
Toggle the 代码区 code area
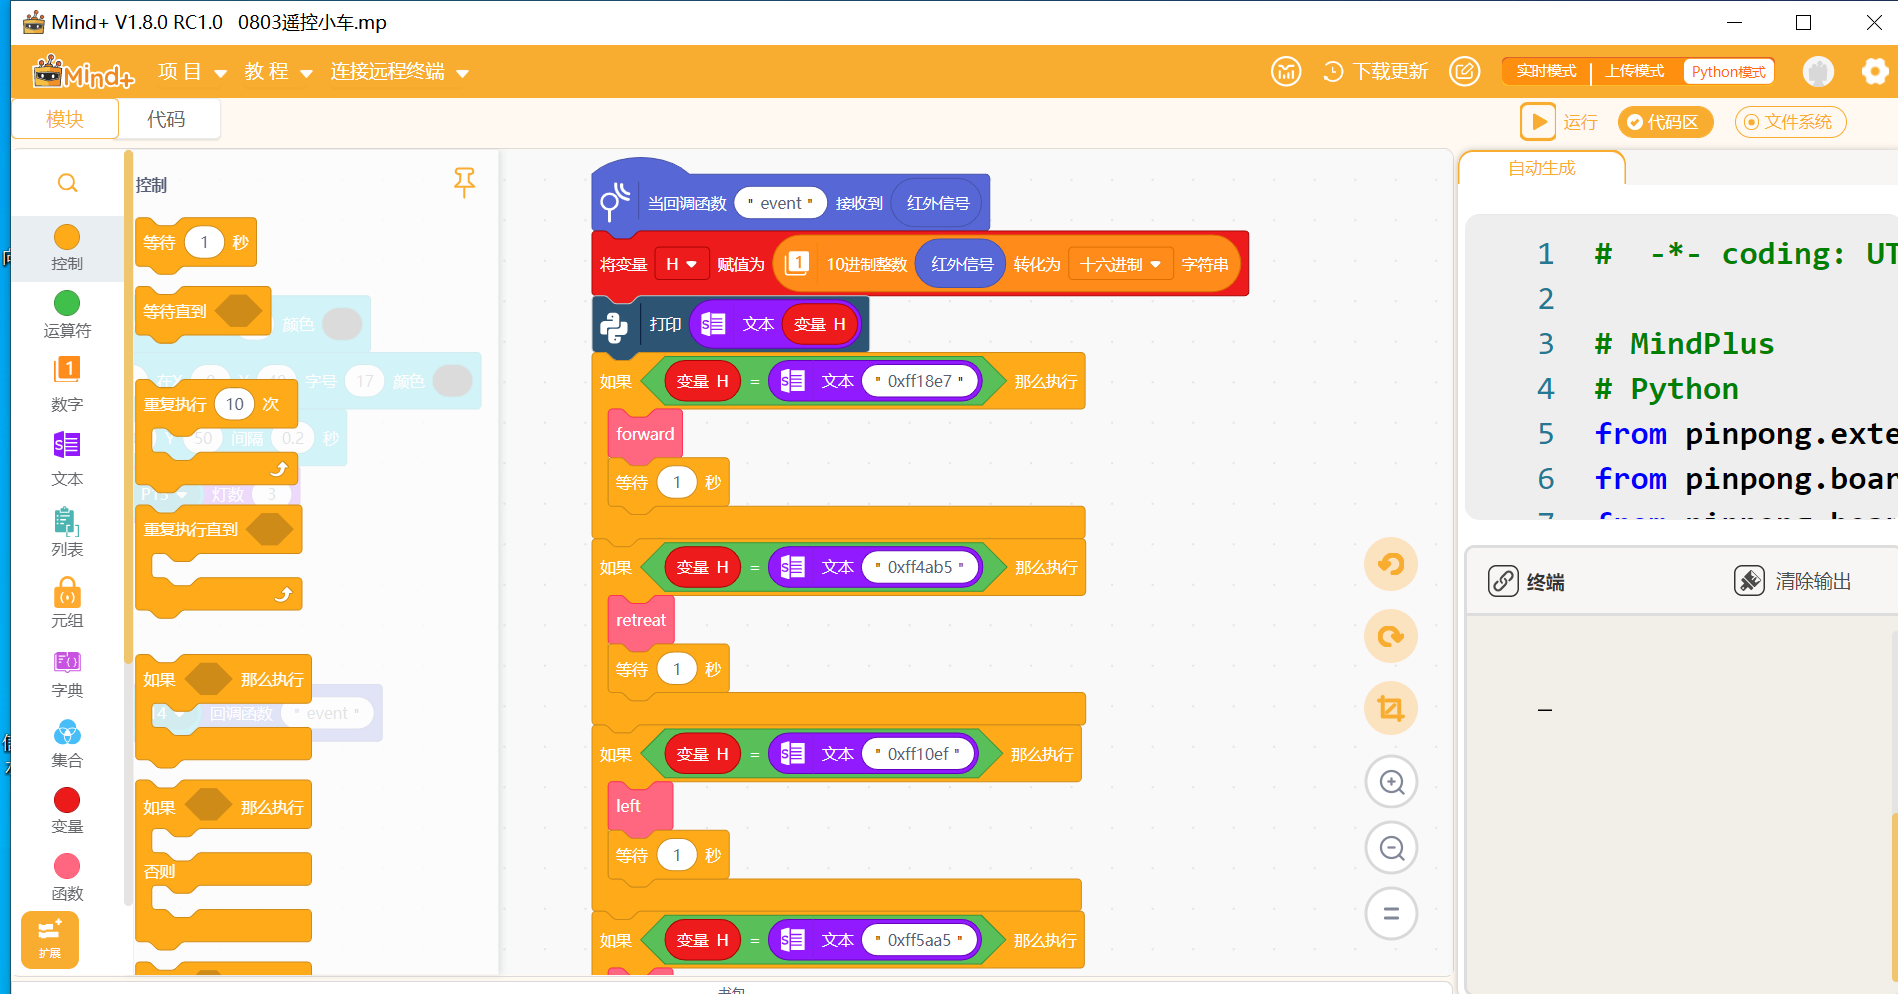pos(1665,122)
